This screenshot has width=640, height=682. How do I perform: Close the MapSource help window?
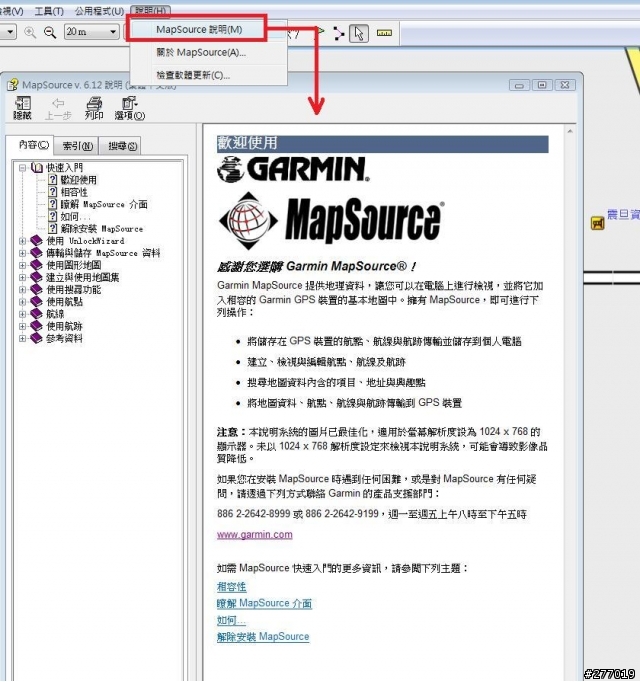pos(565,85)
